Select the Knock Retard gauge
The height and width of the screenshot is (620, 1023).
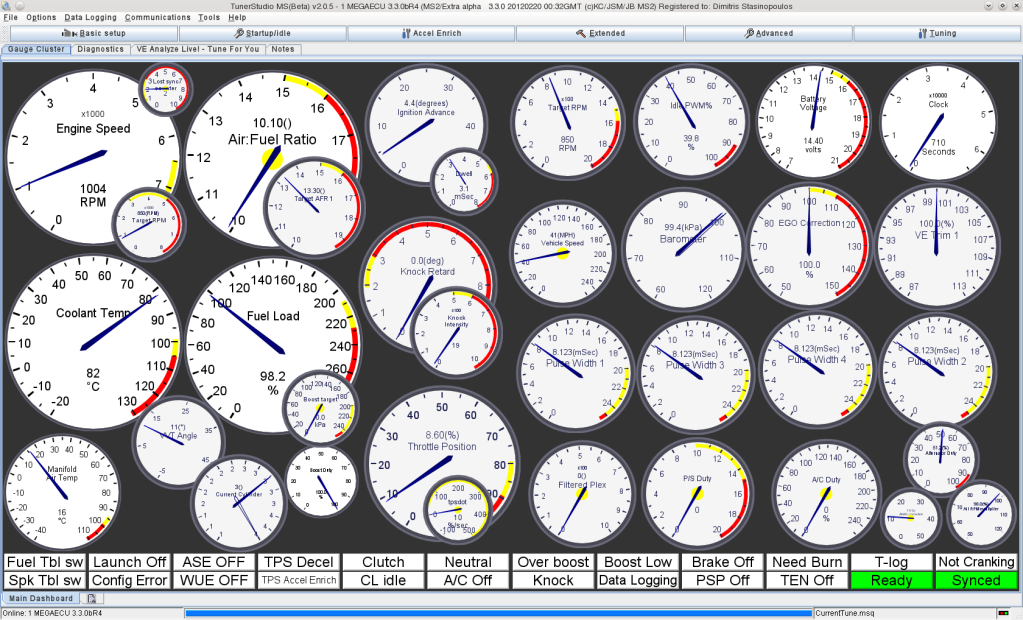point(427,285)
